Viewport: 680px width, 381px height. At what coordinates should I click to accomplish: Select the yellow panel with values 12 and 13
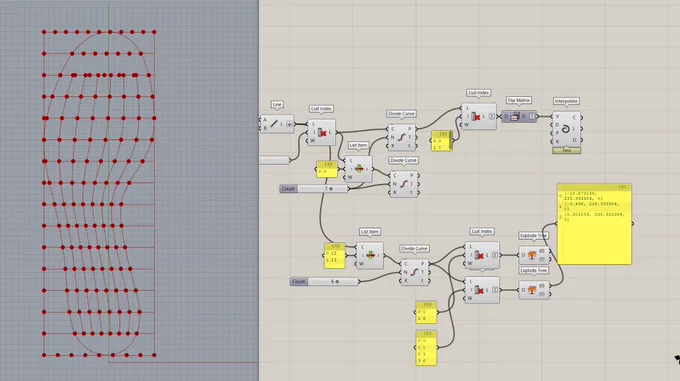[x=335, y=256]
